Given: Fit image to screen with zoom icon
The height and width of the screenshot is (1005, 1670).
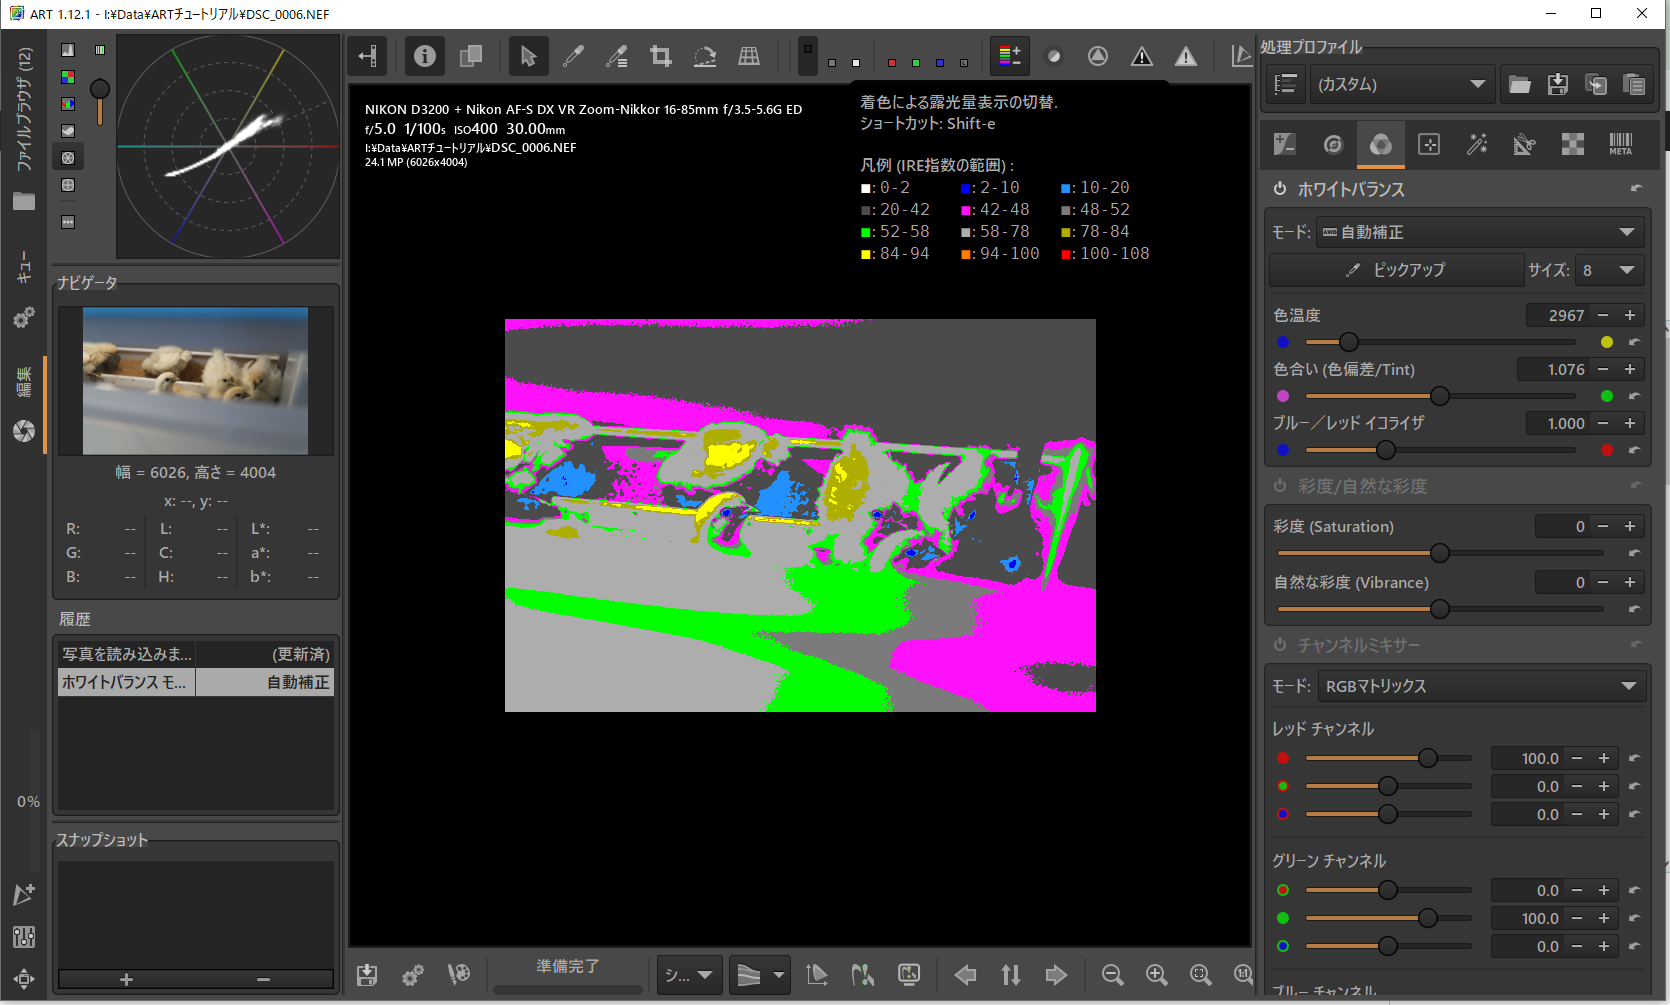Looking at the screenshot, I should click(1200, 974).
